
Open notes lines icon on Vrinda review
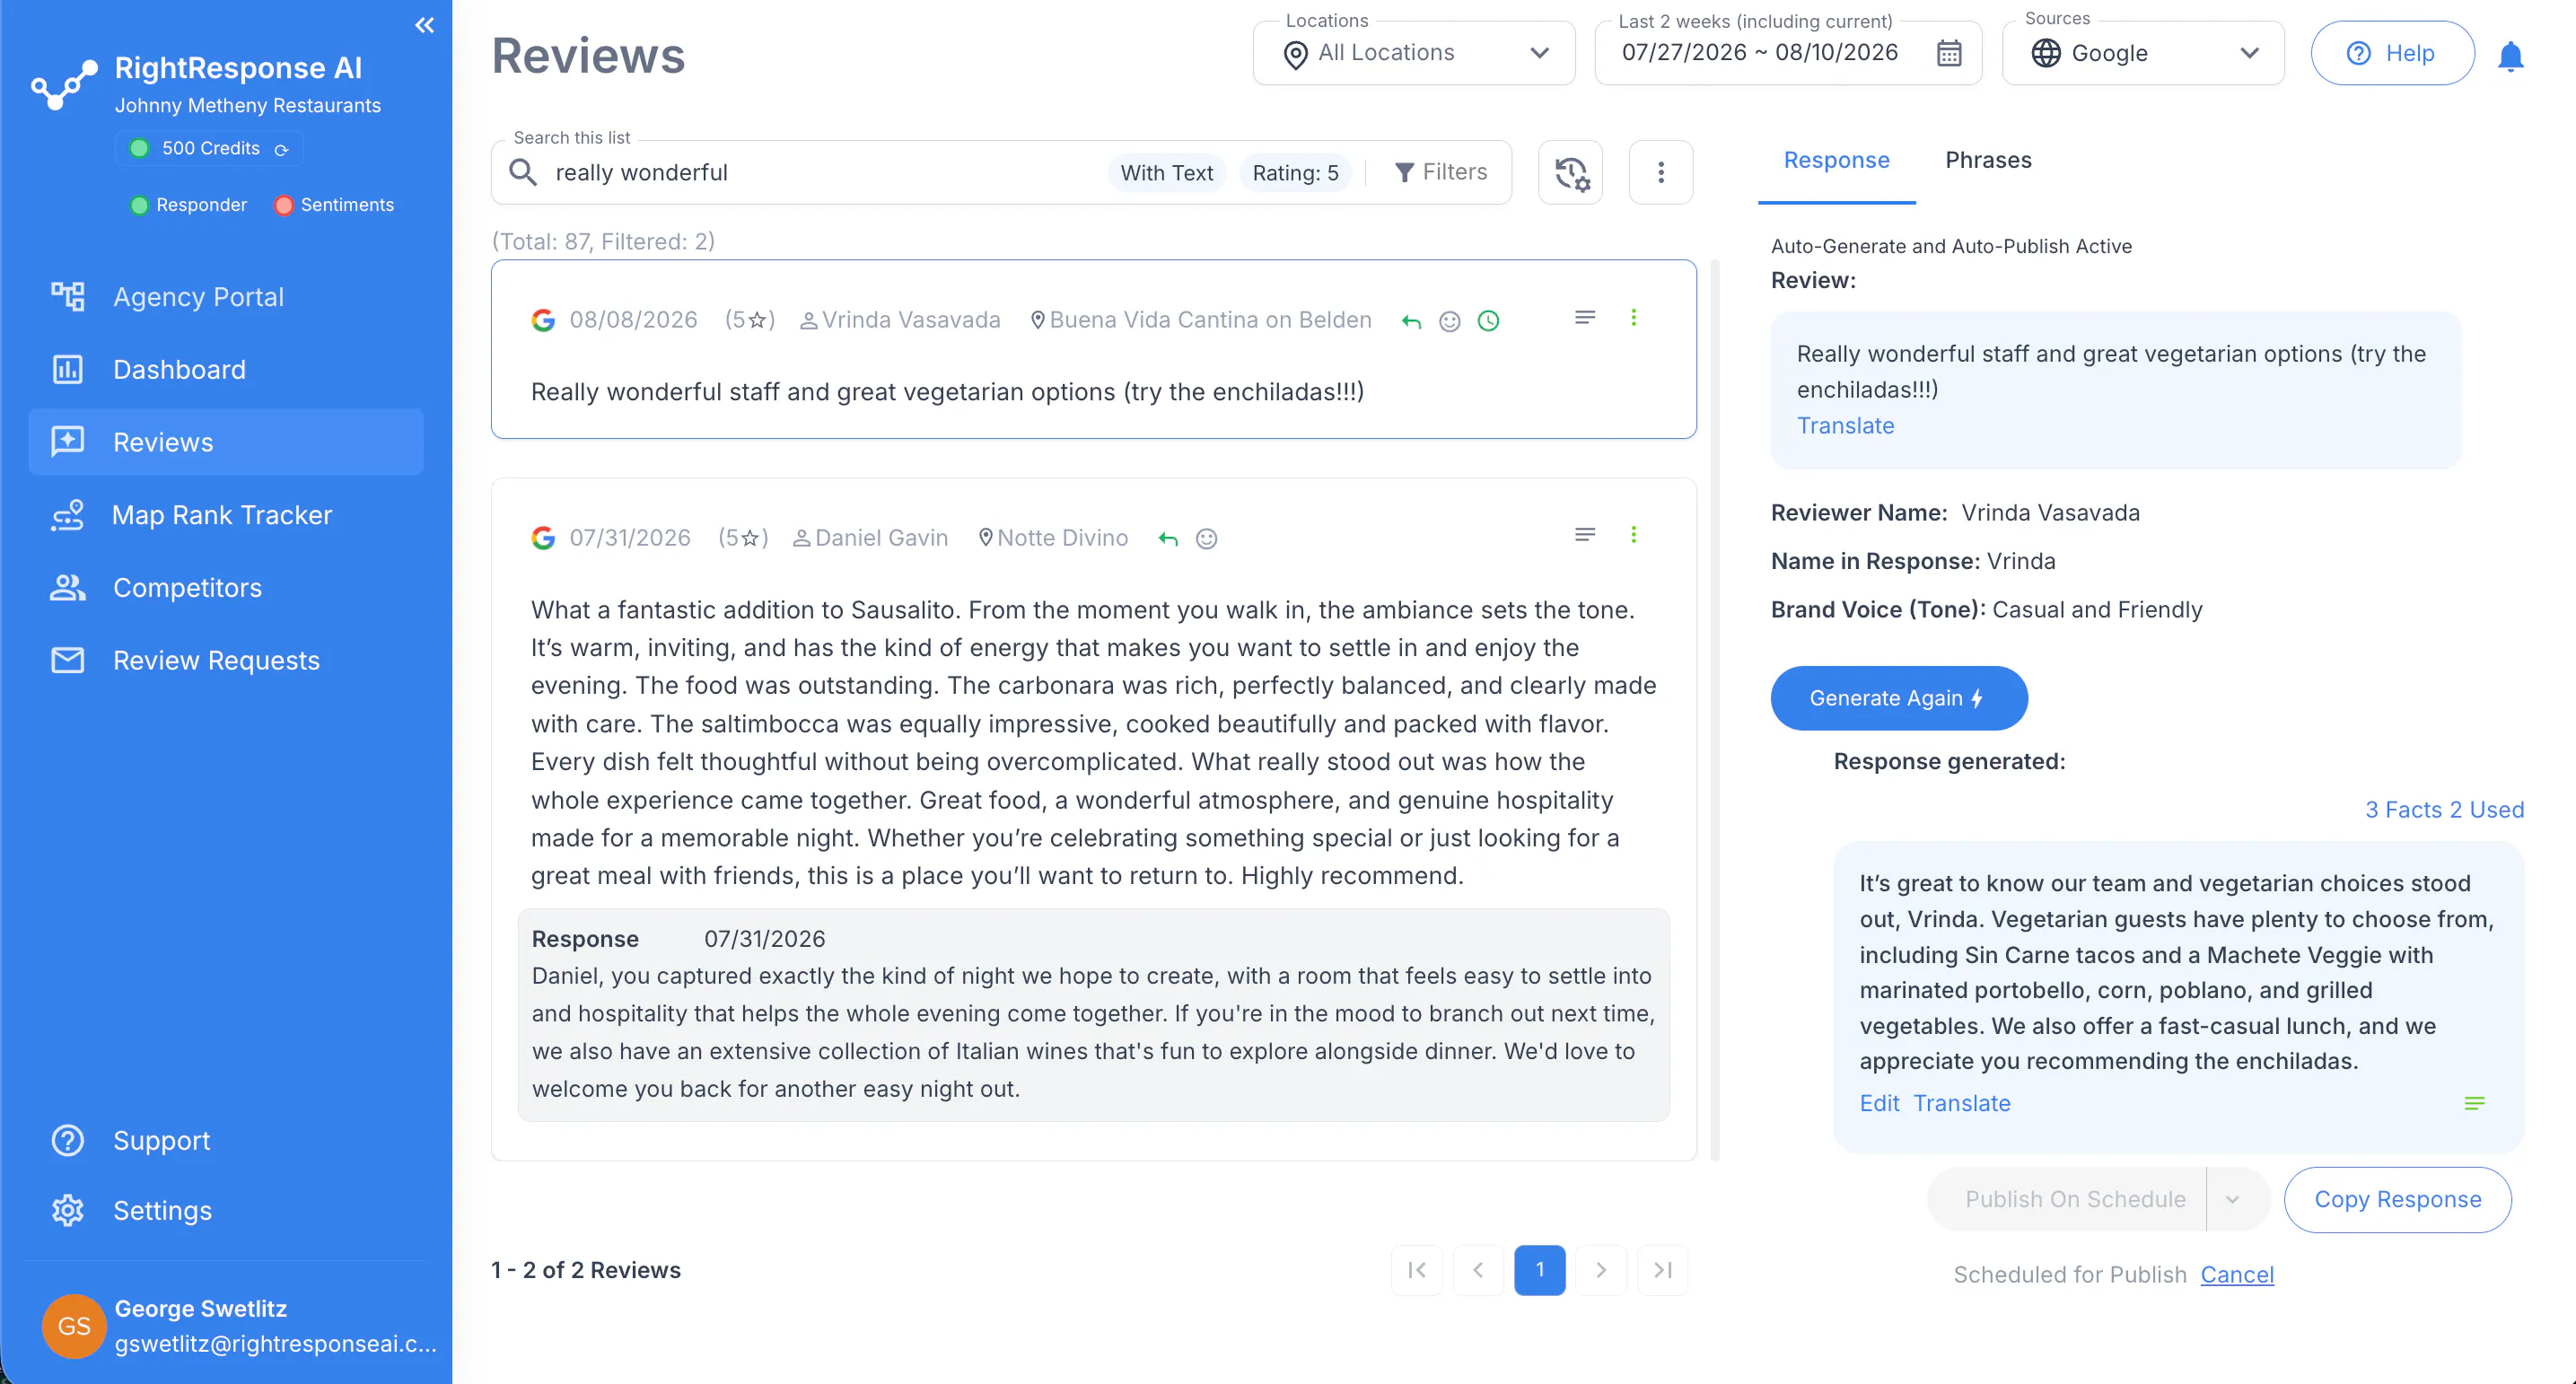[x=1584, y=318]
